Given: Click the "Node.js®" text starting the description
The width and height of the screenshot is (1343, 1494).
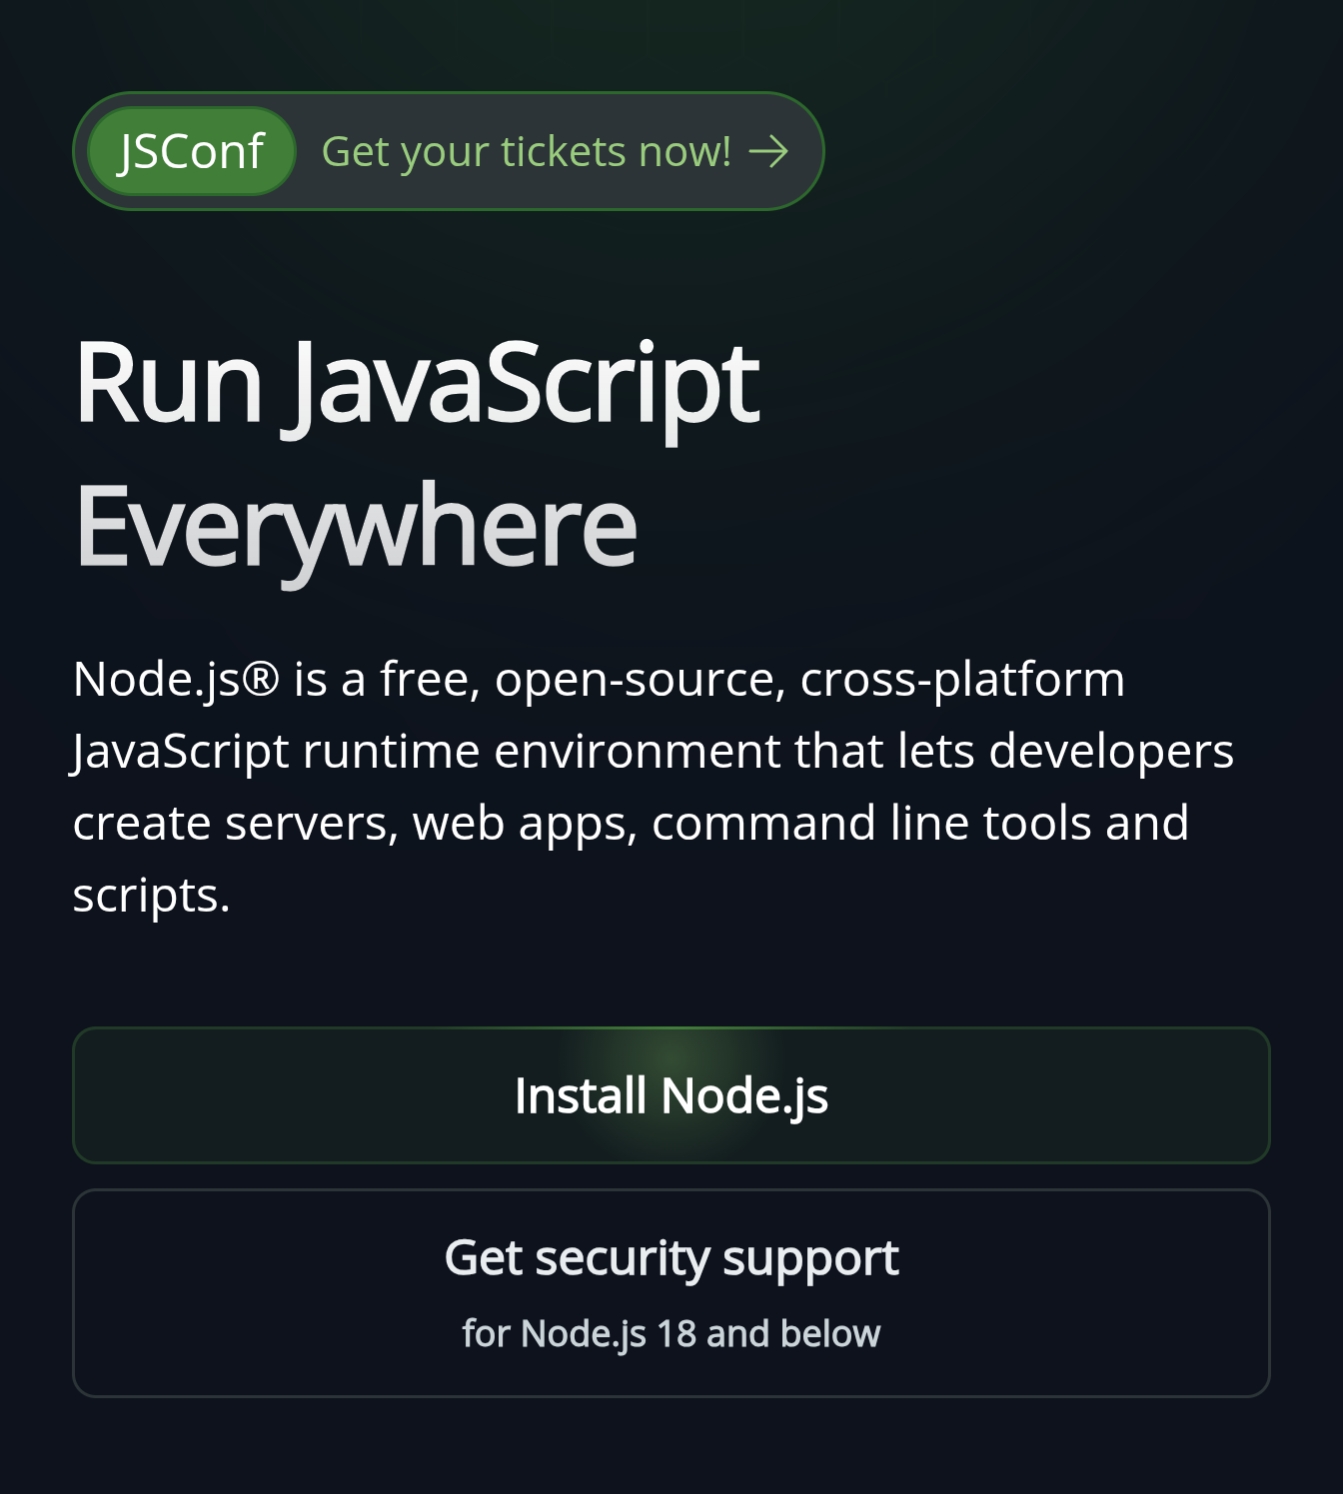Looking at the screenshot, I should [x=157, y=680].
